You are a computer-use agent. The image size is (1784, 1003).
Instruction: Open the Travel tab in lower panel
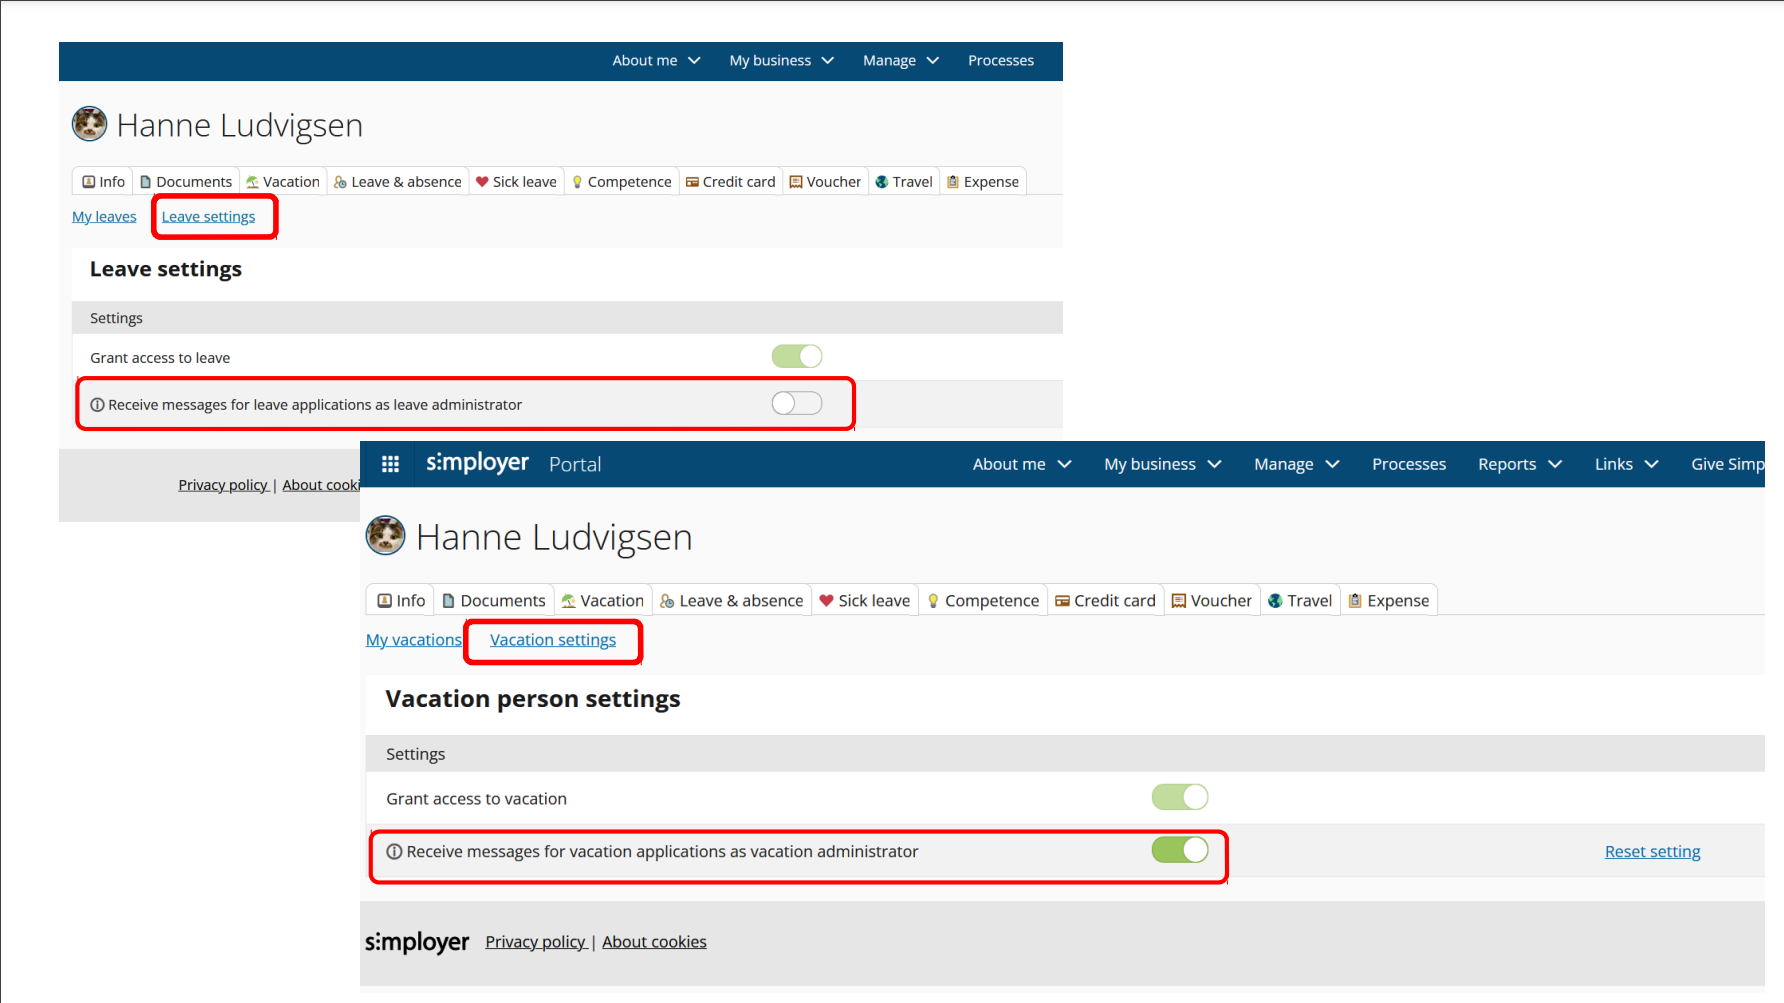1299,600
